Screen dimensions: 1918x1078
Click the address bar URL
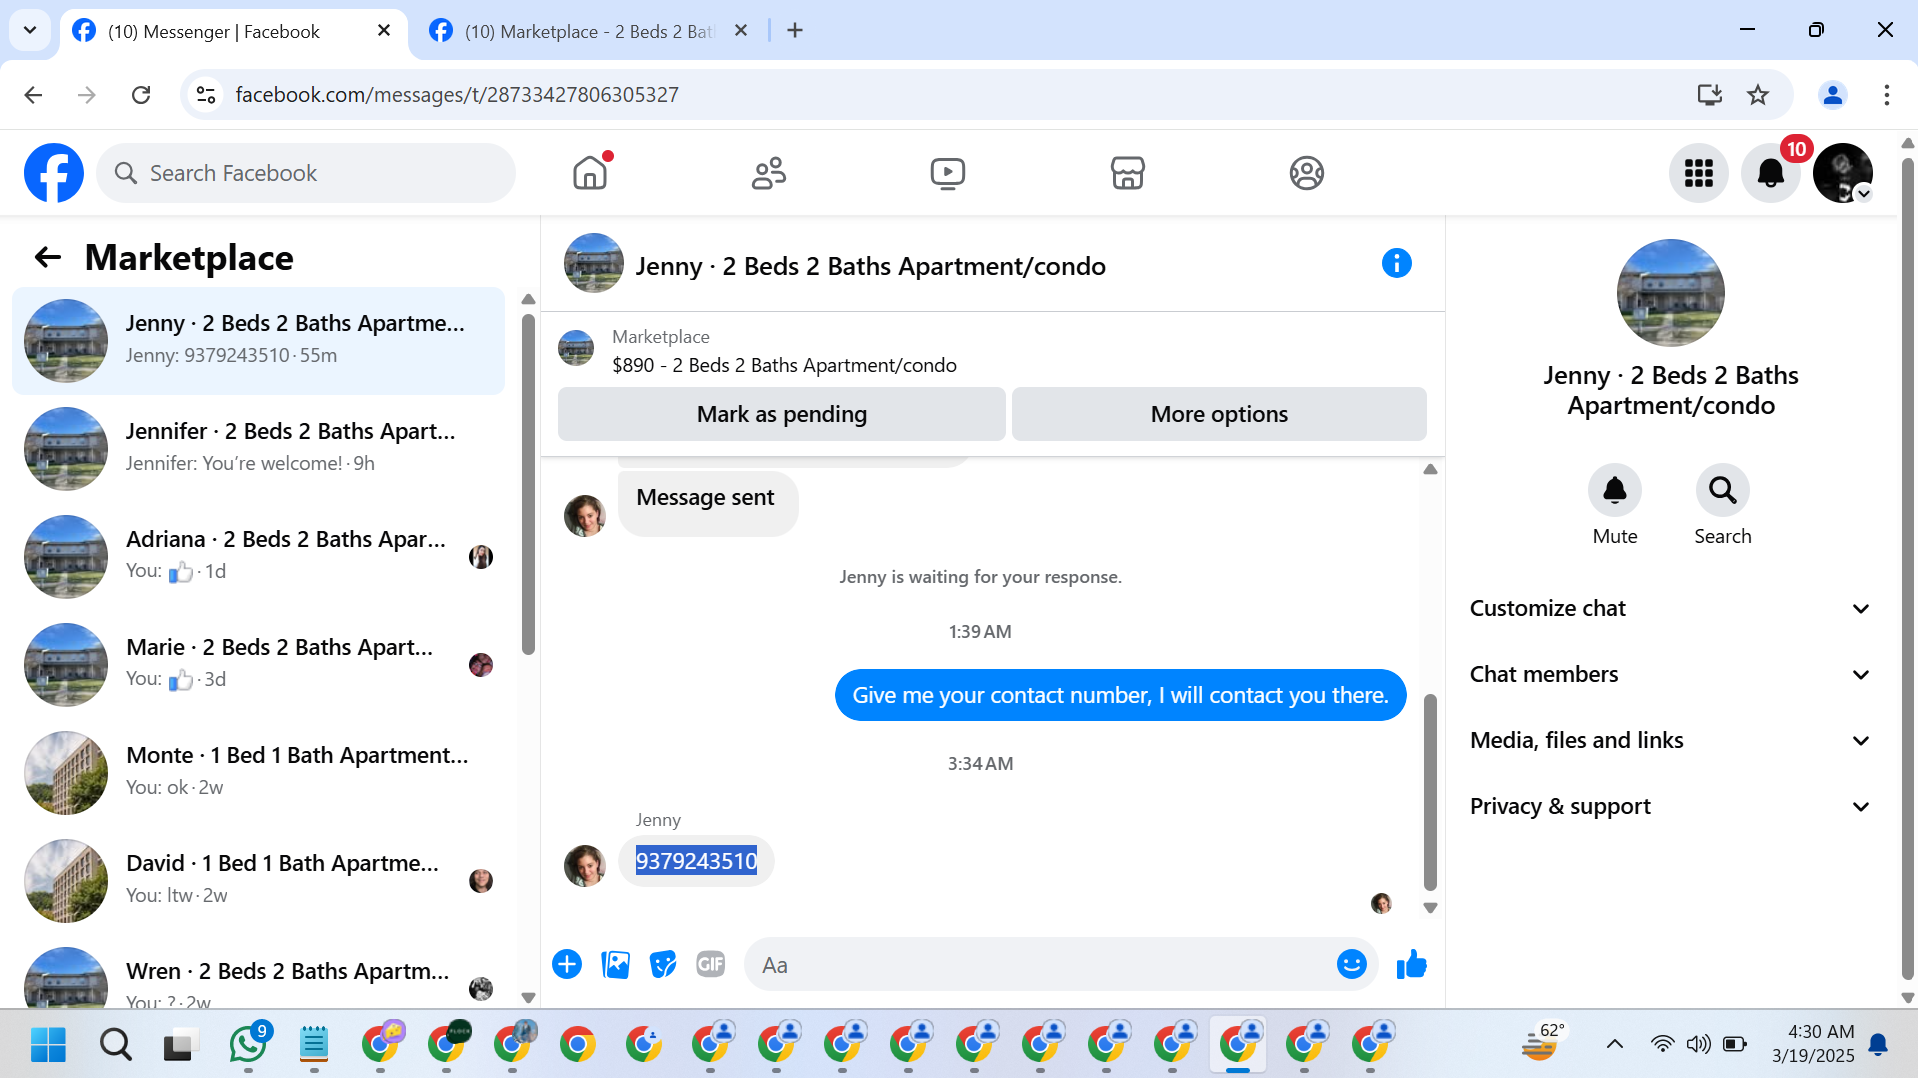coord(457,95)
